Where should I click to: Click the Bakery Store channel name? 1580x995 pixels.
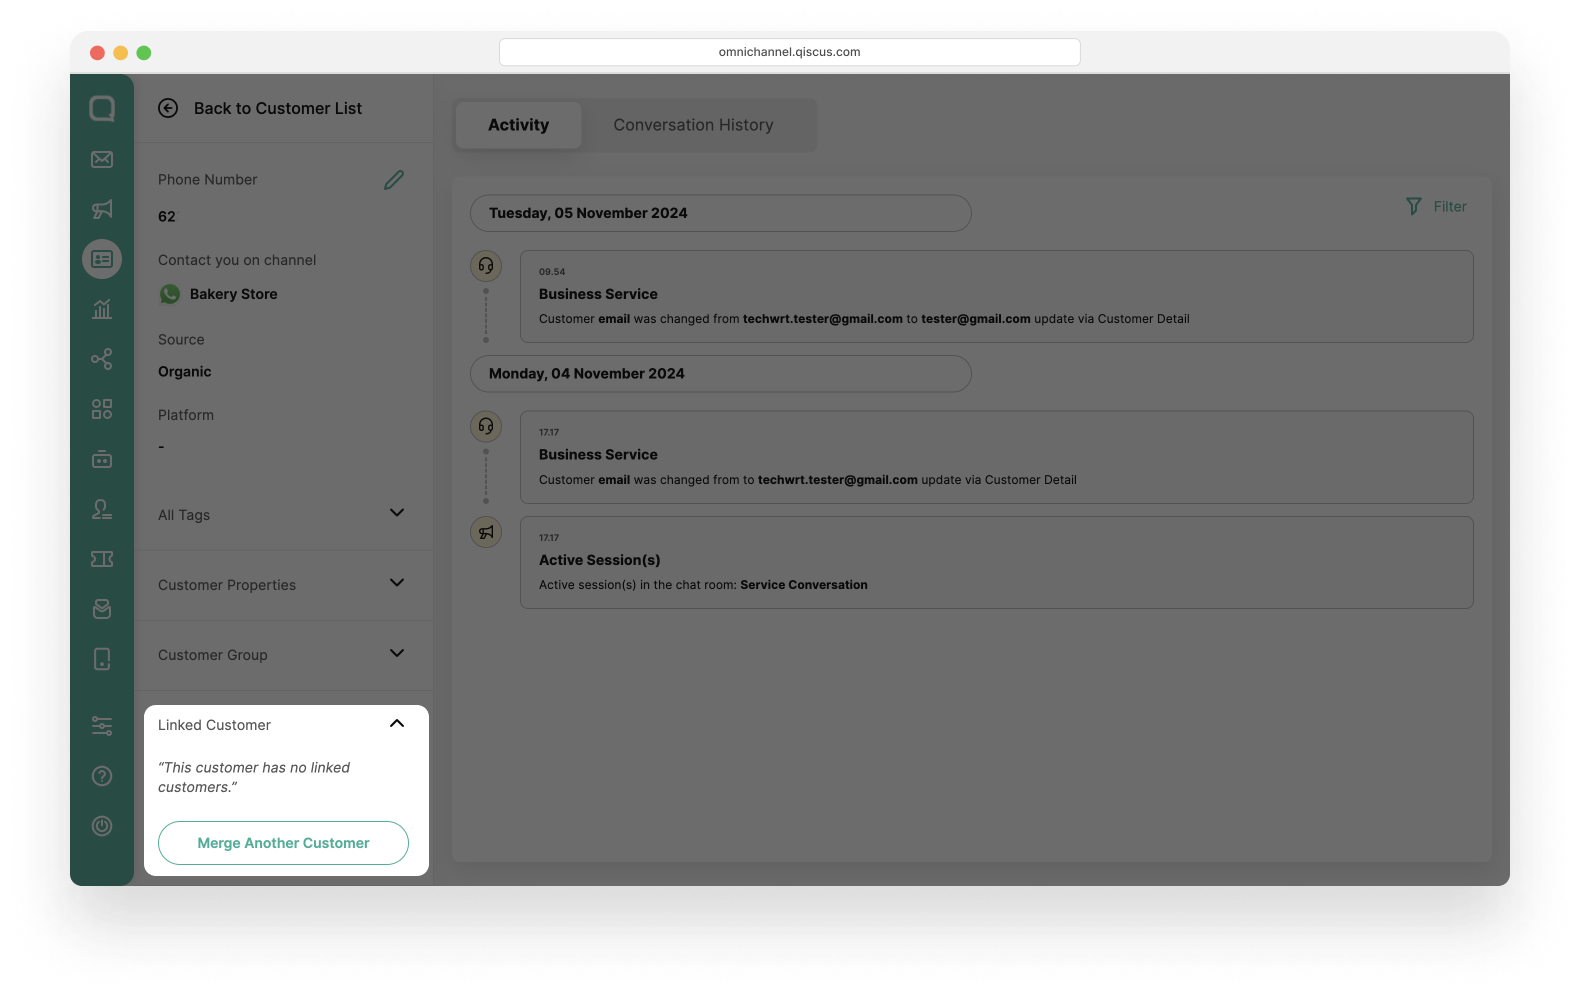pyautogui.click(x=234, y=294)
